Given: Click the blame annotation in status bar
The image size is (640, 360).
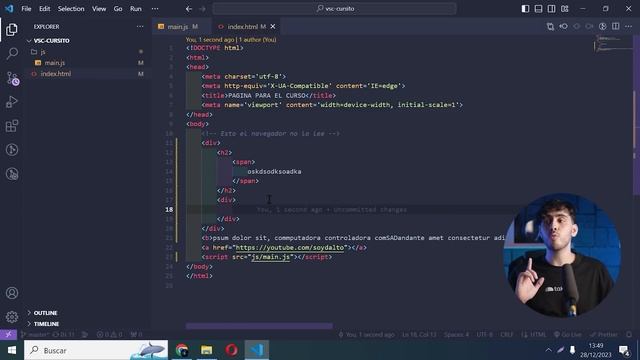Looking at the screenshot, I should (x=367, y=335).
